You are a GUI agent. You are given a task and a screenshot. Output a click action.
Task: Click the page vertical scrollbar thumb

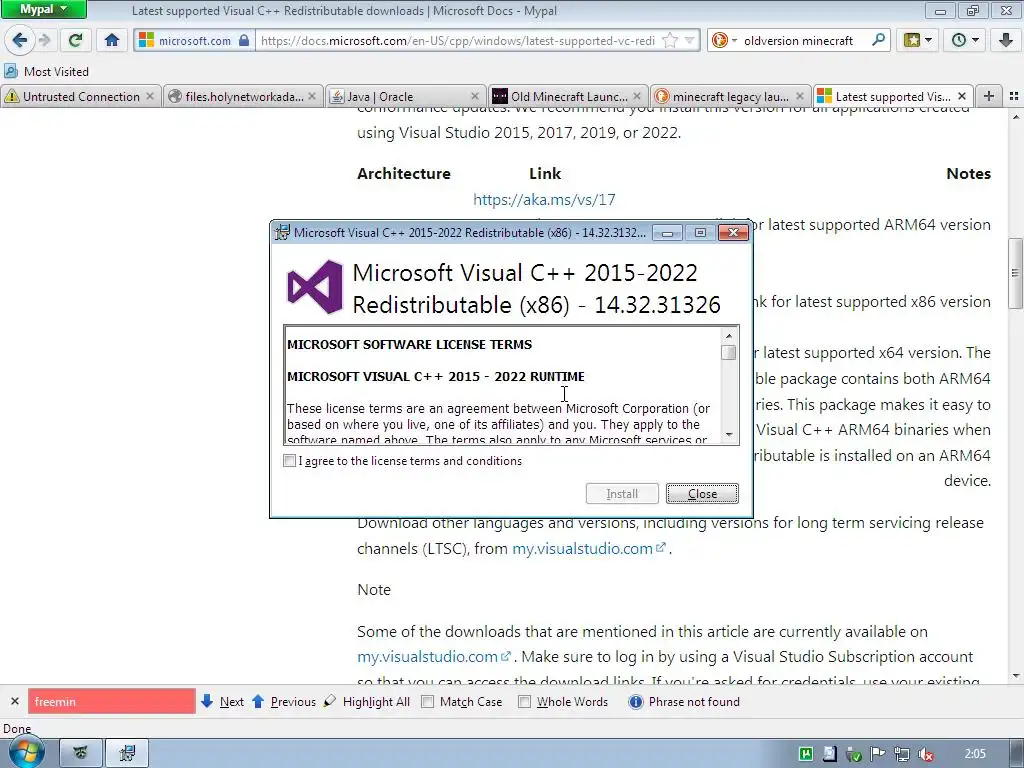pos(1016,274)
